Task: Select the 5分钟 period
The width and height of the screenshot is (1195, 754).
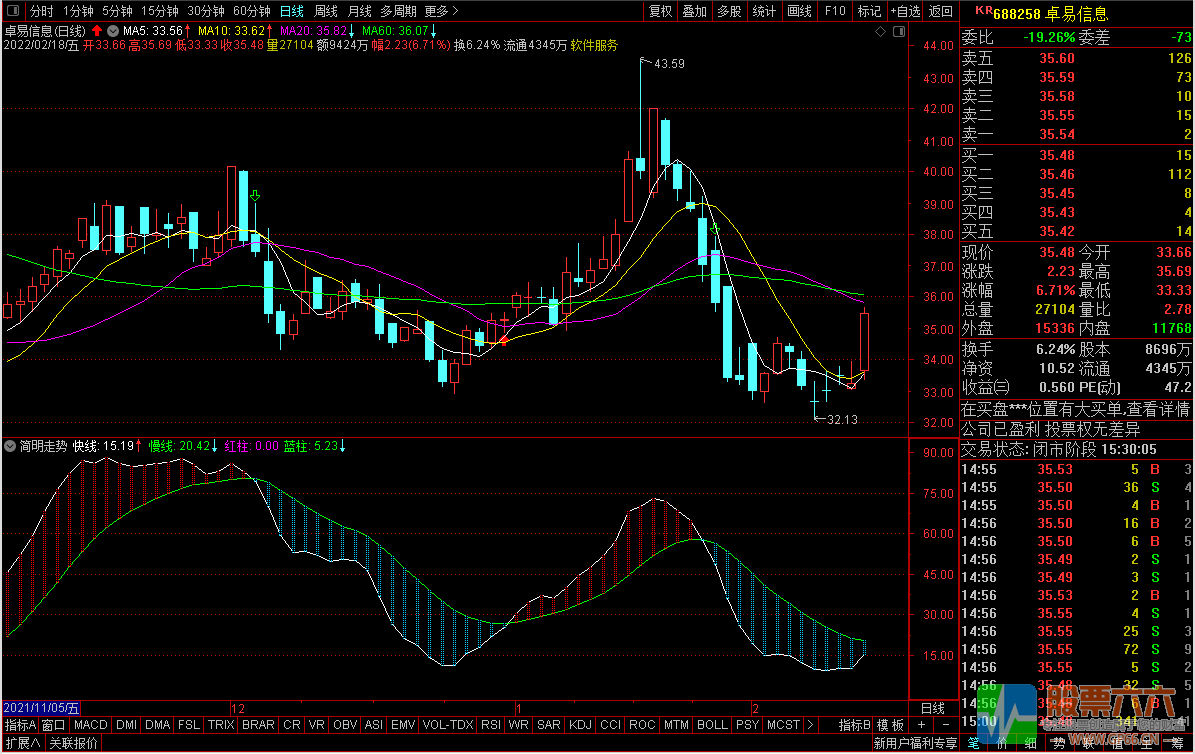Action: click(x=117, y=11)
